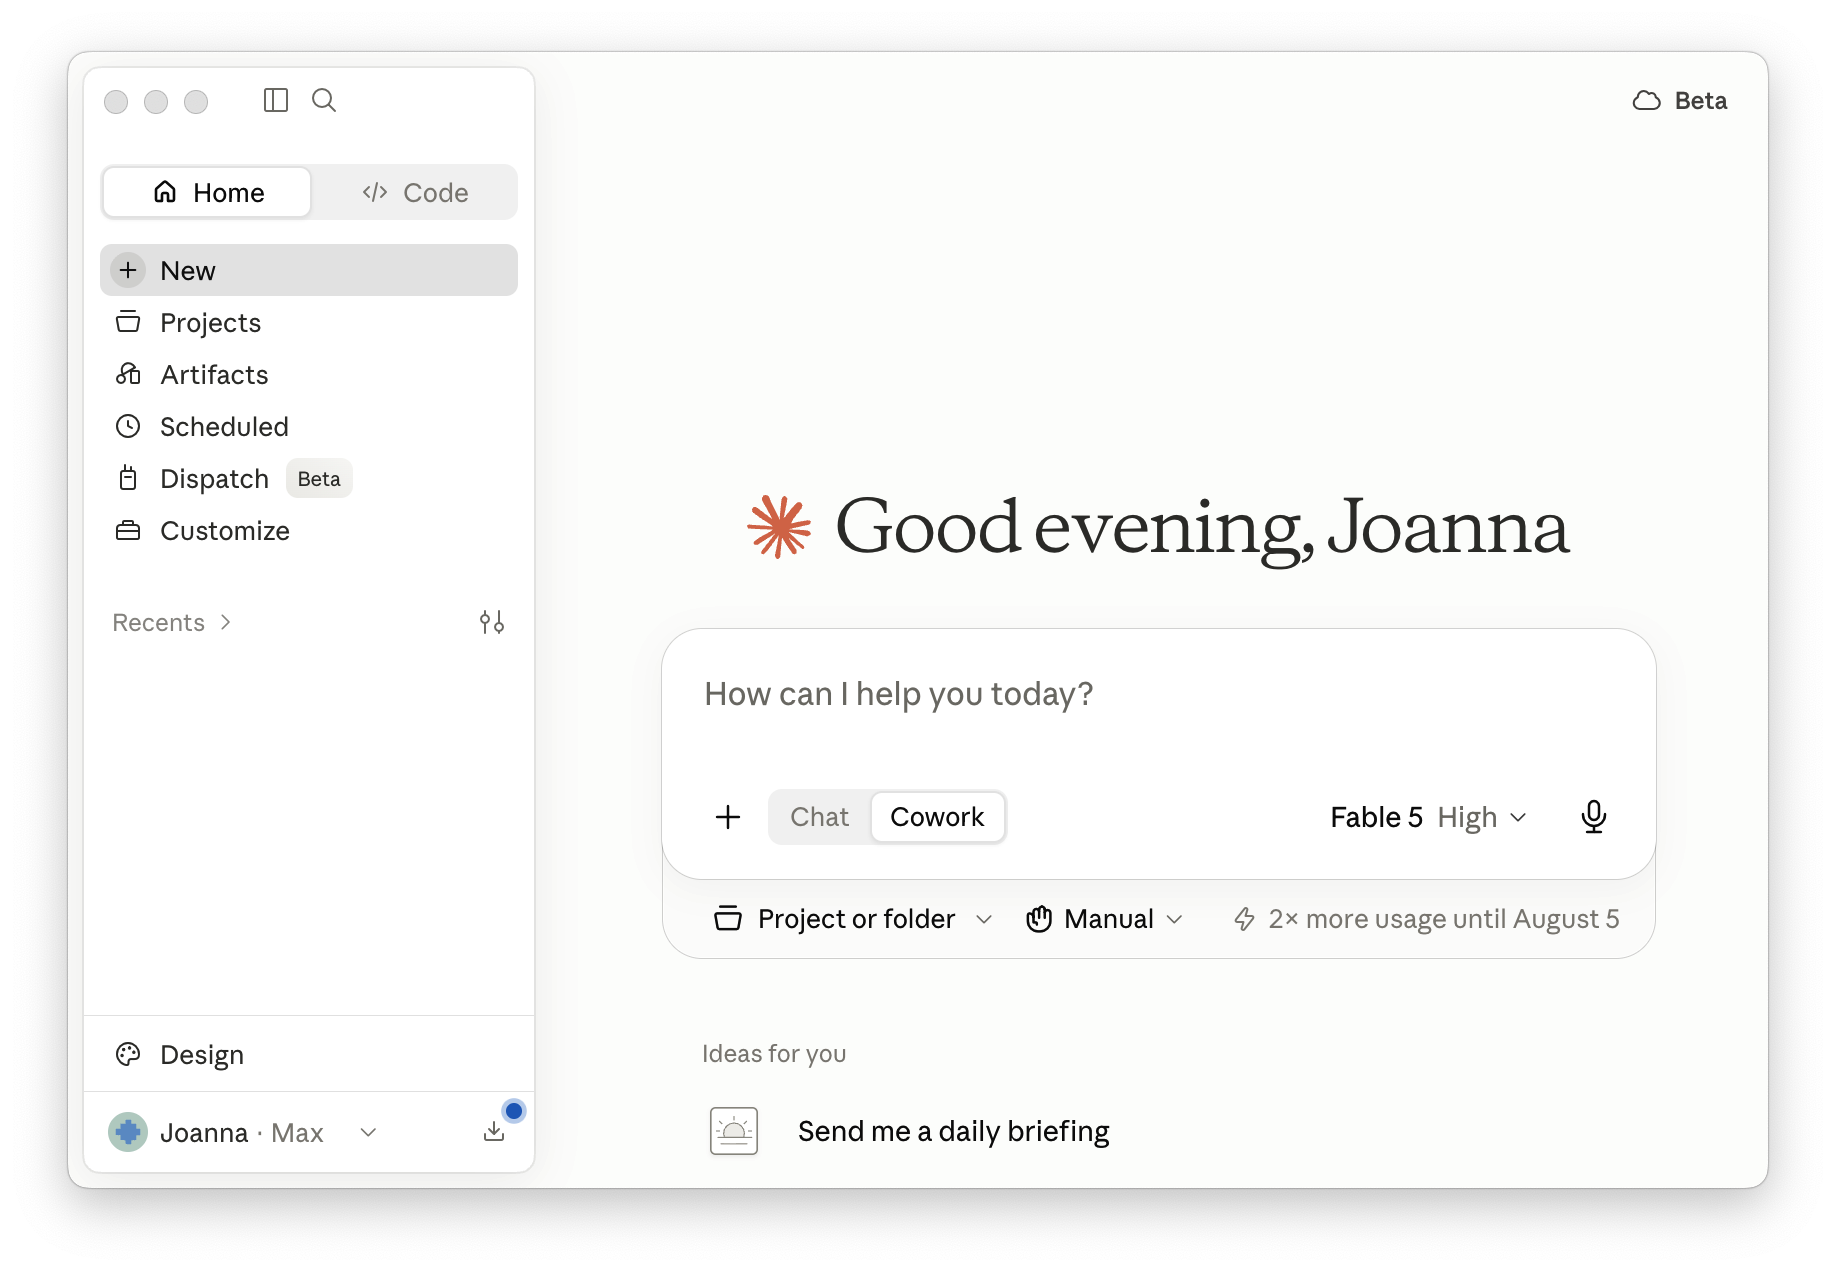Screen dimensions: 1836x1272
Task: Open the Manual mode dropdown
Action: (1104, 918)
